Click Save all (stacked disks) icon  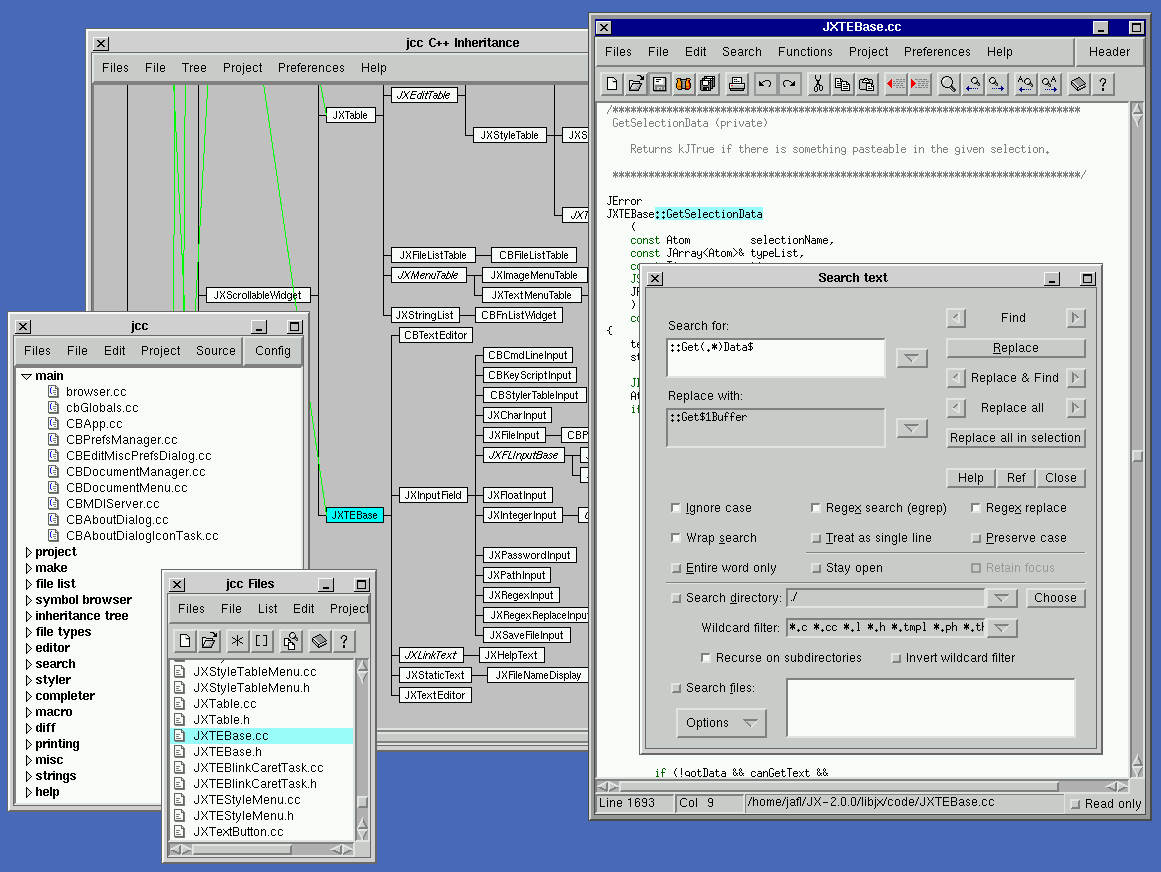coord(708,84)
